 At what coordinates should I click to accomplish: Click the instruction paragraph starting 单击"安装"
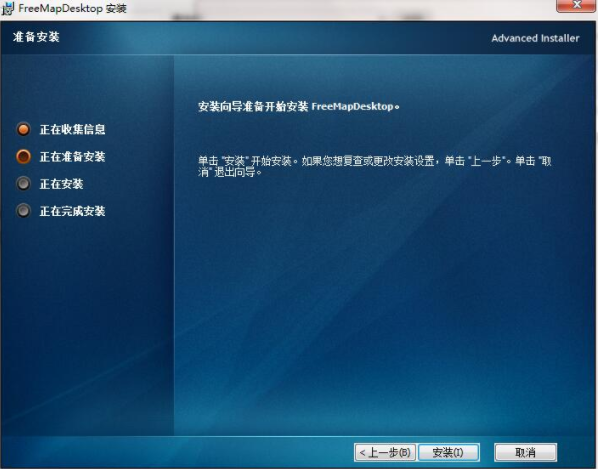click(375, 166)
